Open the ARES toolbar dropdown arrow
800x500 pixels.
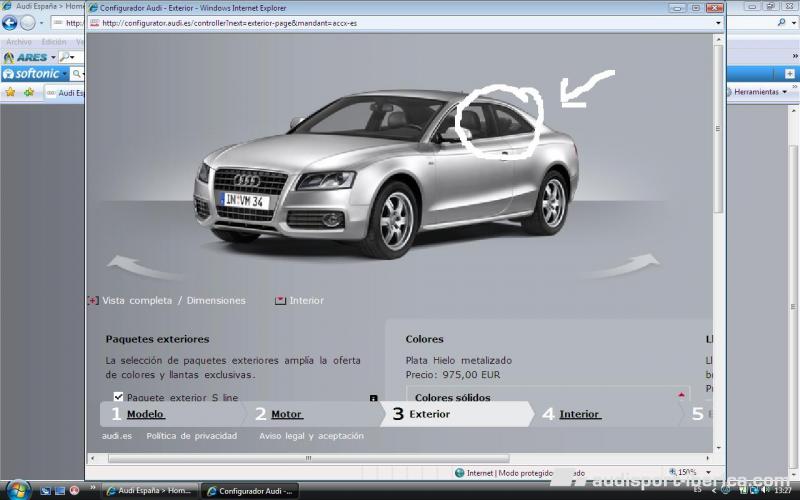pos(53,57)
